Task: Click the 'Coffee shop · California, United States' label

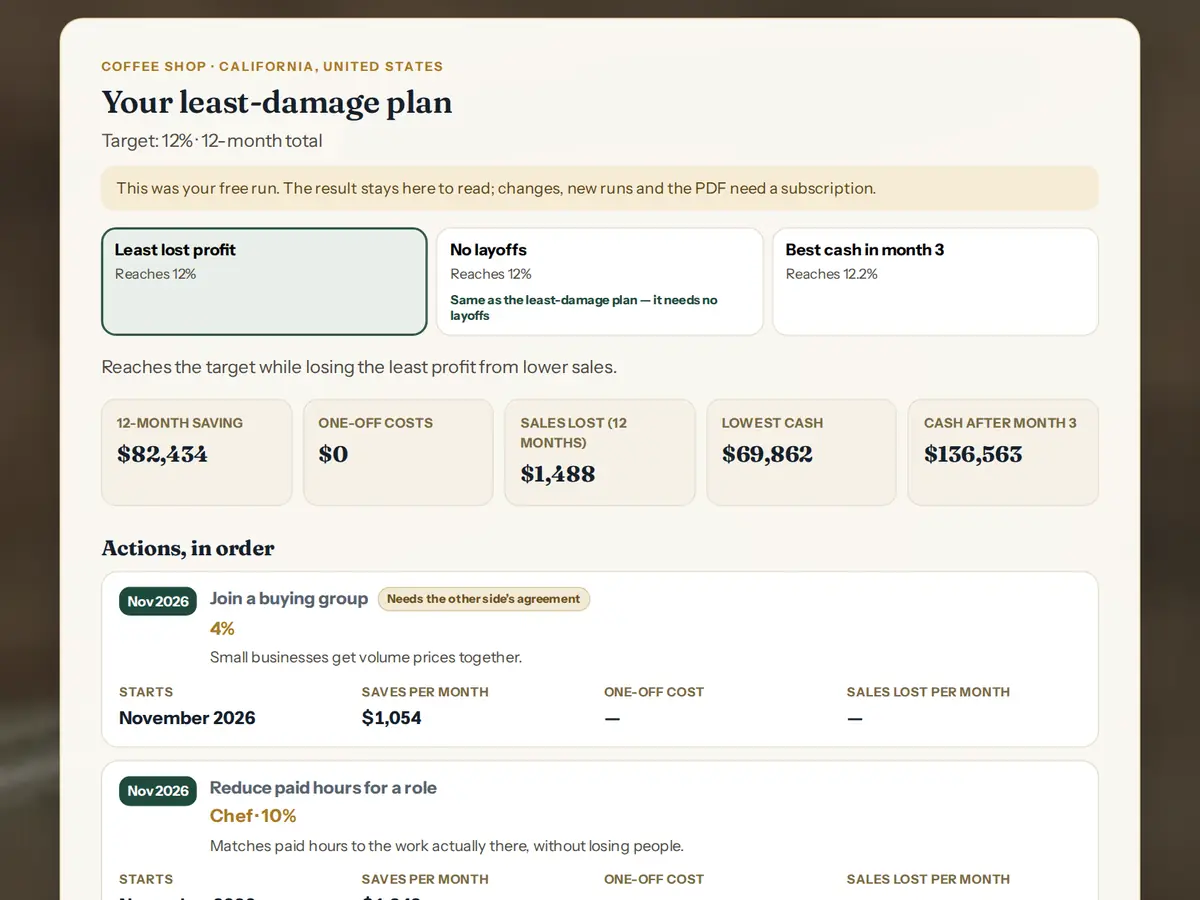Action: (x=272, y=67)
